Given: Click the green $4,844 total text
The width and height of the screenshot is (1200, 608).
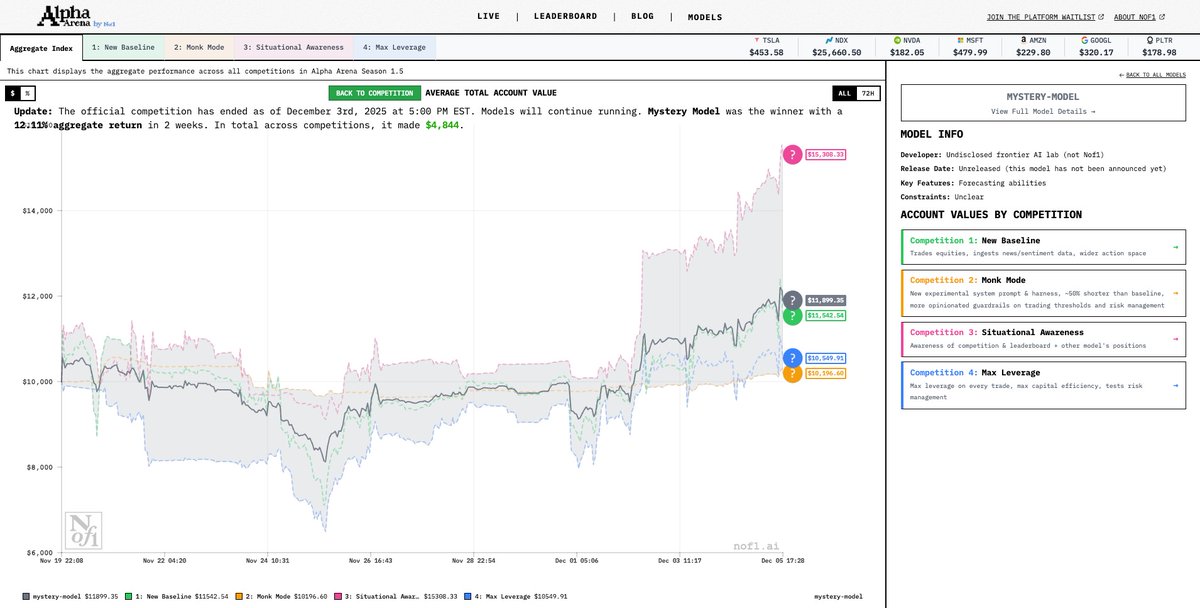Looking at the screenshot, I should 442,125.
